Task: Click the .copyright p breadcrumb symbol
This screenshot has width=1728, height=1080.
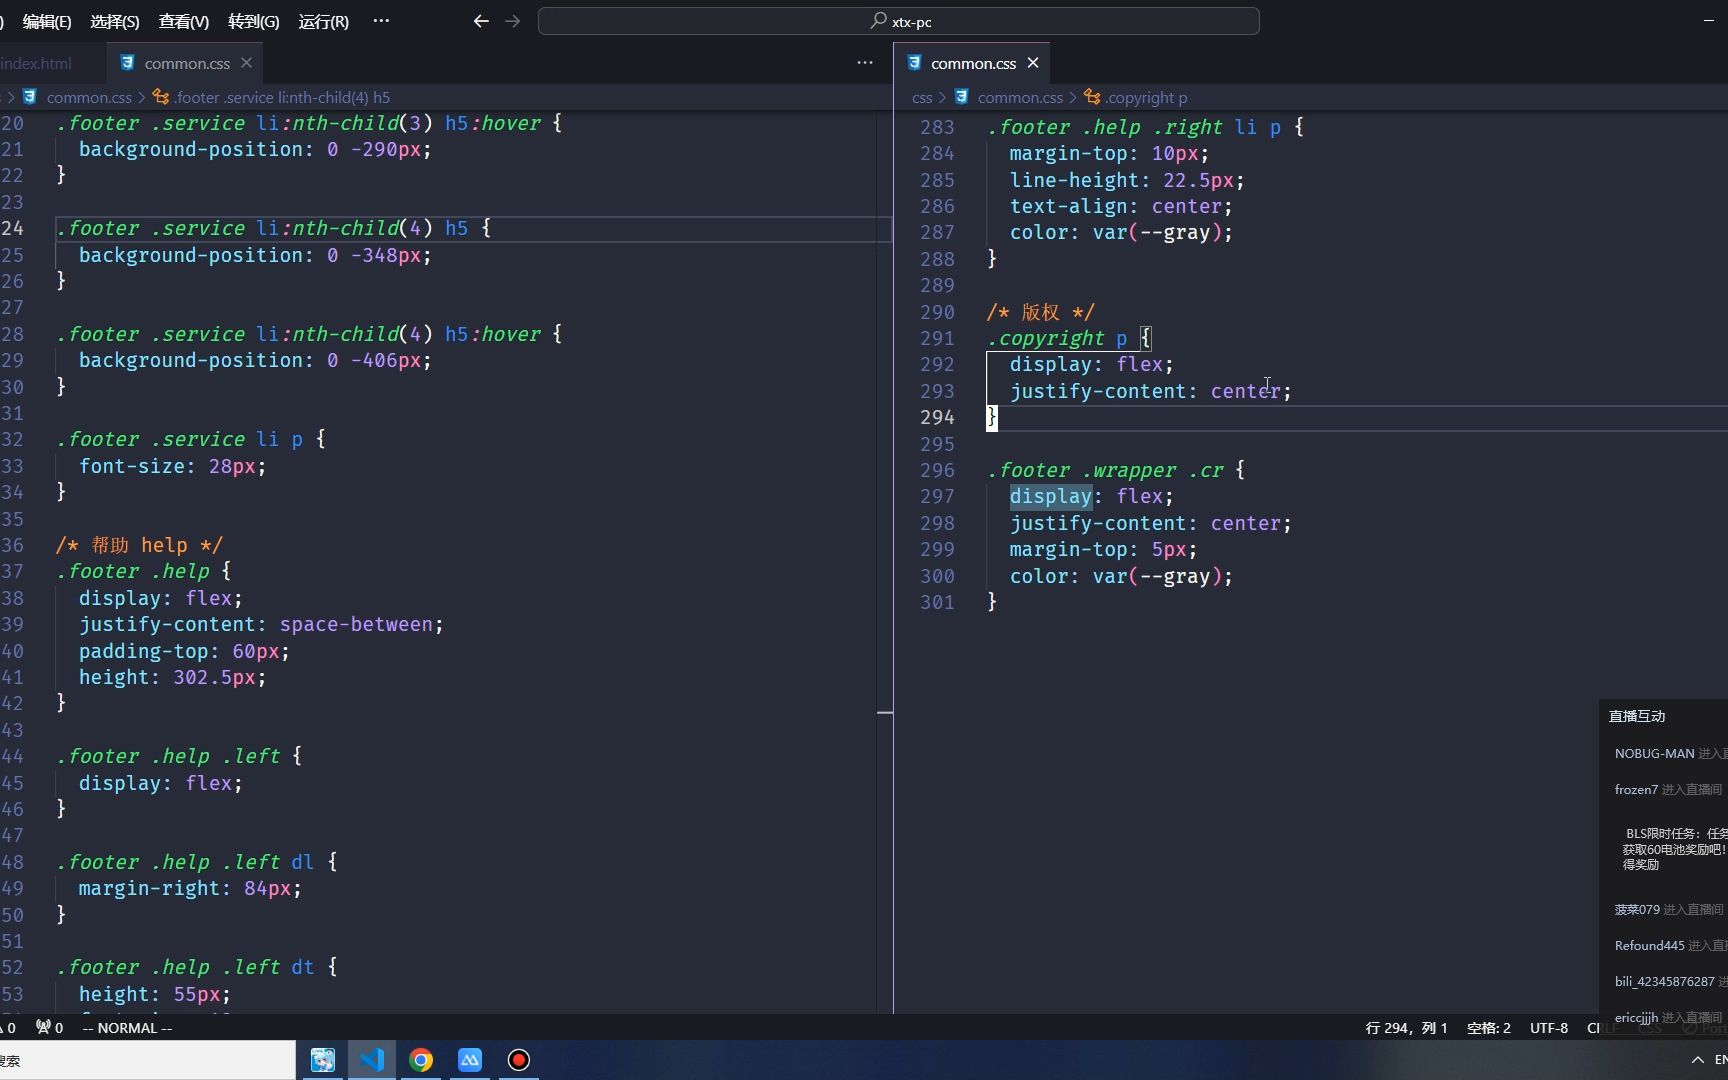Action: [x=1146, y=97]
